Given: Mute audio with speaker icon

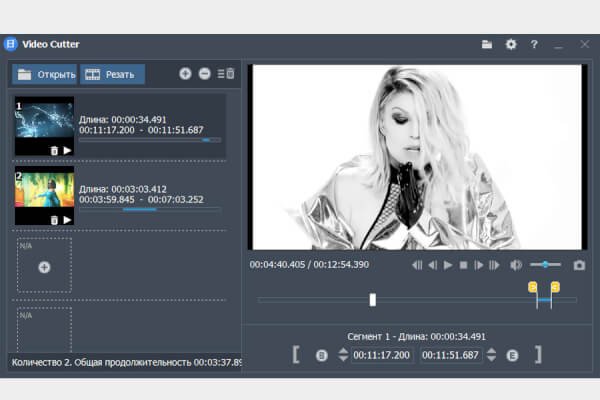Looking at the screenshot, I should (x=516, y=265).
